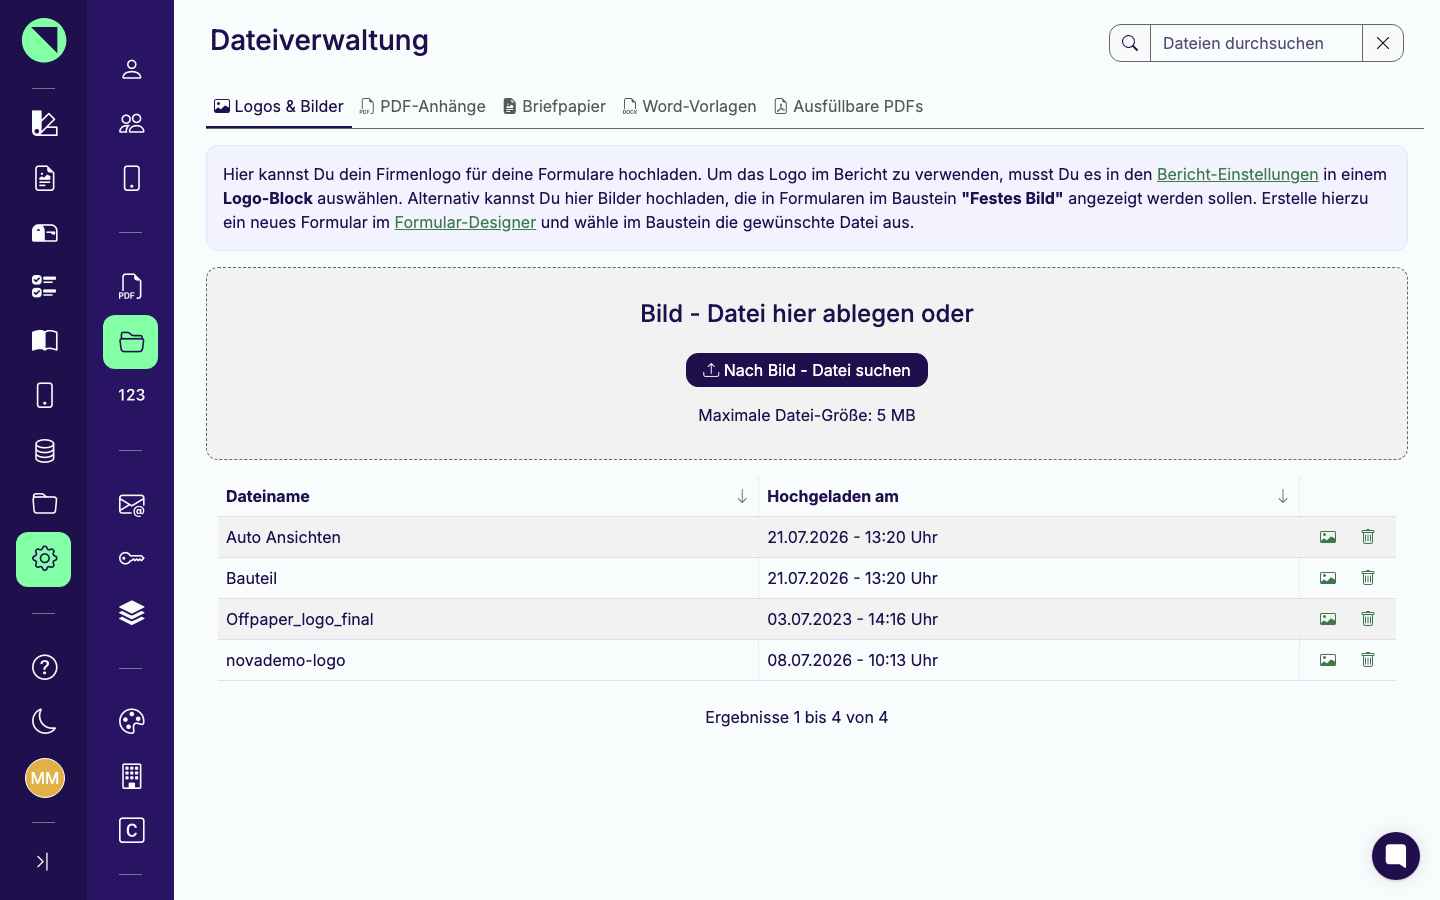The width and height of the screenshot is (1440, 900).
Task: Open the stacked layers icon in sidebar
Action: click(131, 613)
